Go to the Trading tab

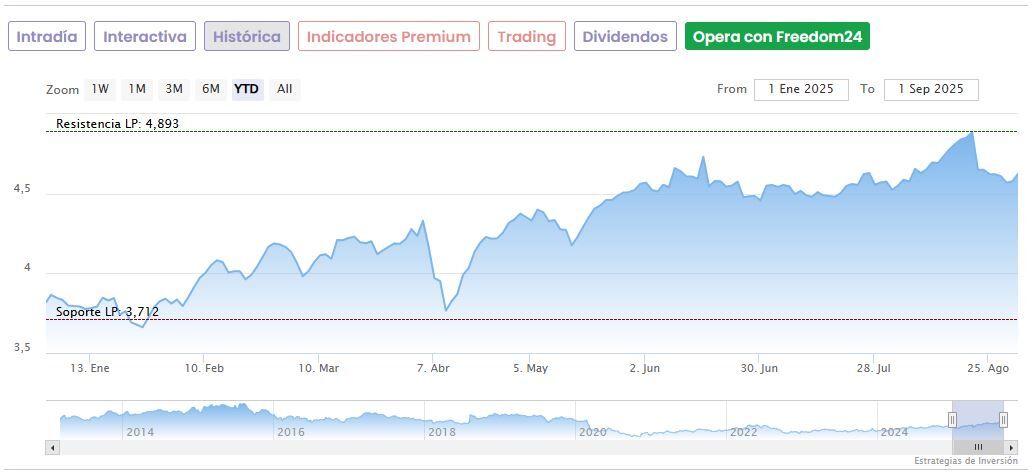point(526,37)
